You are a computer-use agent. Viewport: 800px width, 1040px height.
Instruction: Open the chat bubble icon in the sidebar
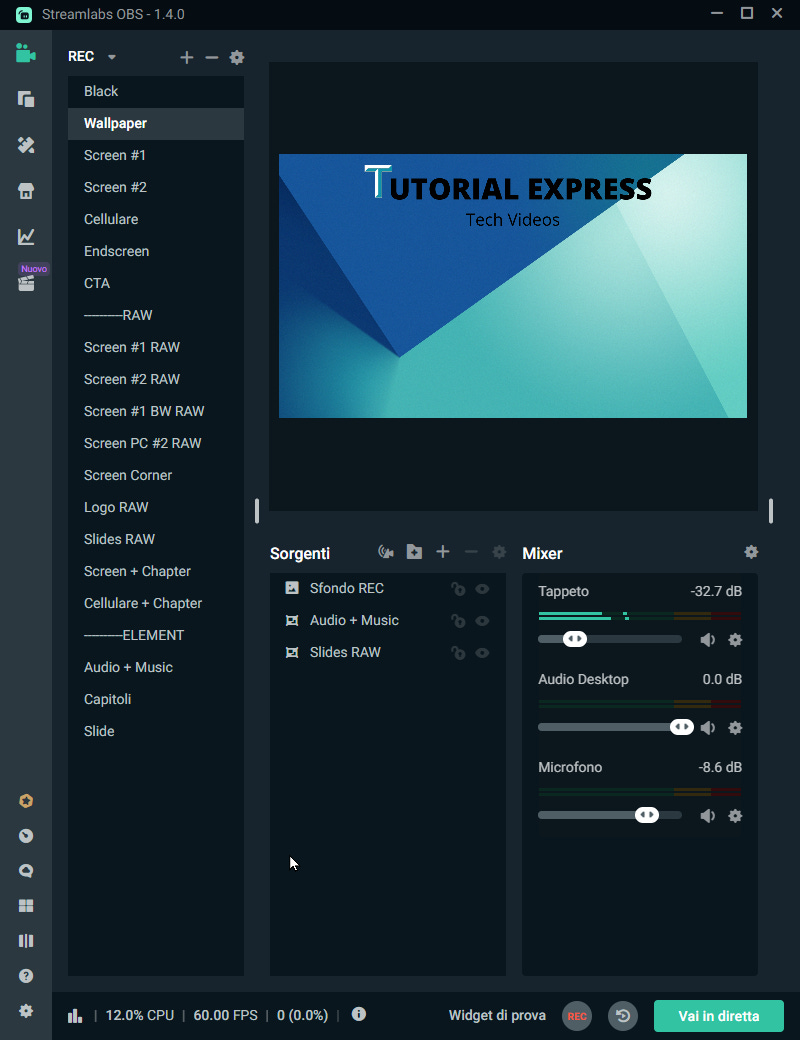pyautogui.click(x=26, y=871)
